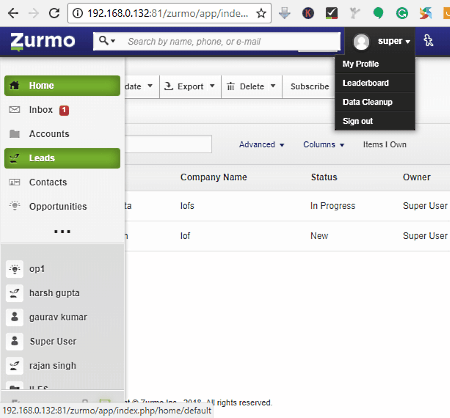450x418 pixels.
Task: Expand search scope magnifier dropdown
Action: pos(107,41)
